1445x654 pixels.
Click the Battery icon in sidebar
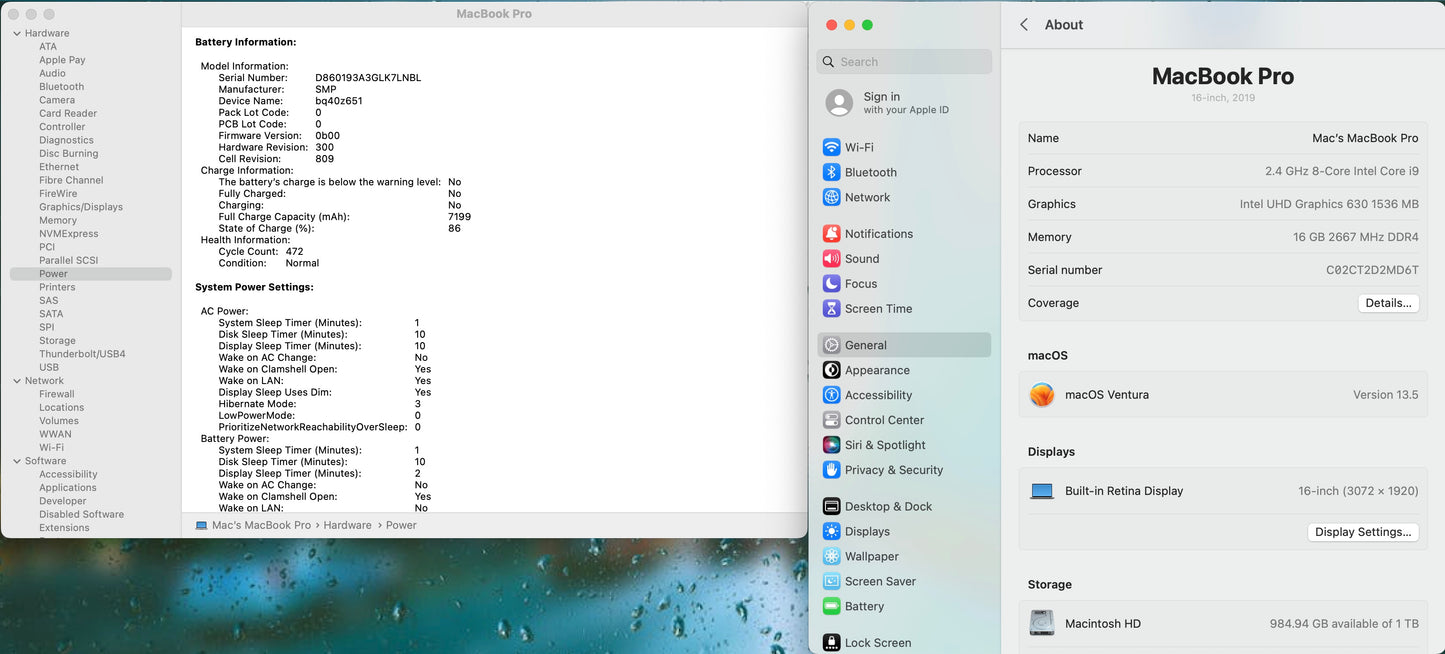[831, 606]
